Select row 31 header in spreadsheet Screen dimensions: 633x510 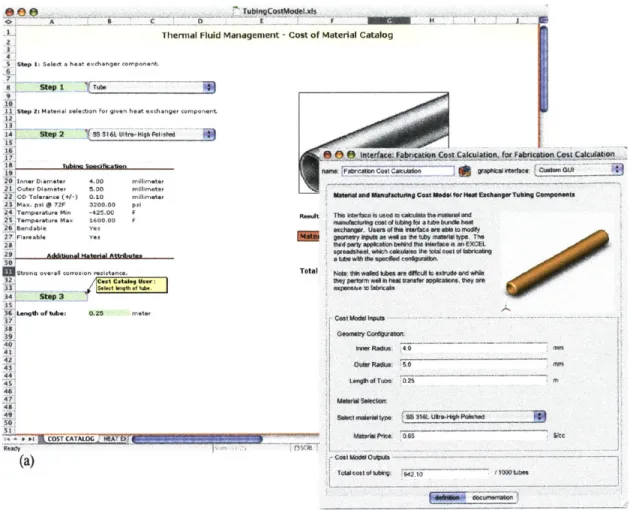coord(8,272)
